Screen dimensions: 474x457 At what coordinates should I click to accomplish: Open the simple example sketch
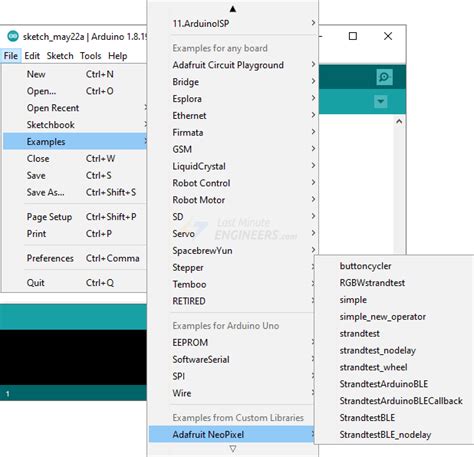(395, 300)
